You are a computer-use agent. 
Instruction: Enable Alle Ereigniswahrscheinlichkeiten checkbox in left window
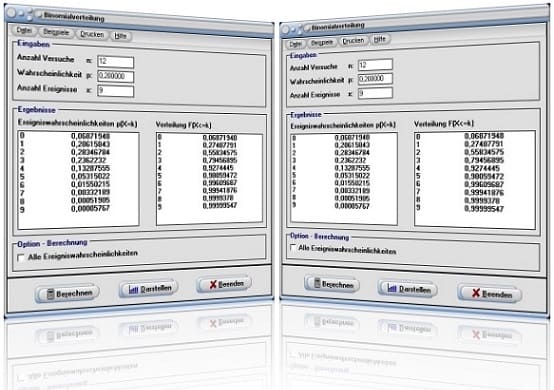coord(21,258)
